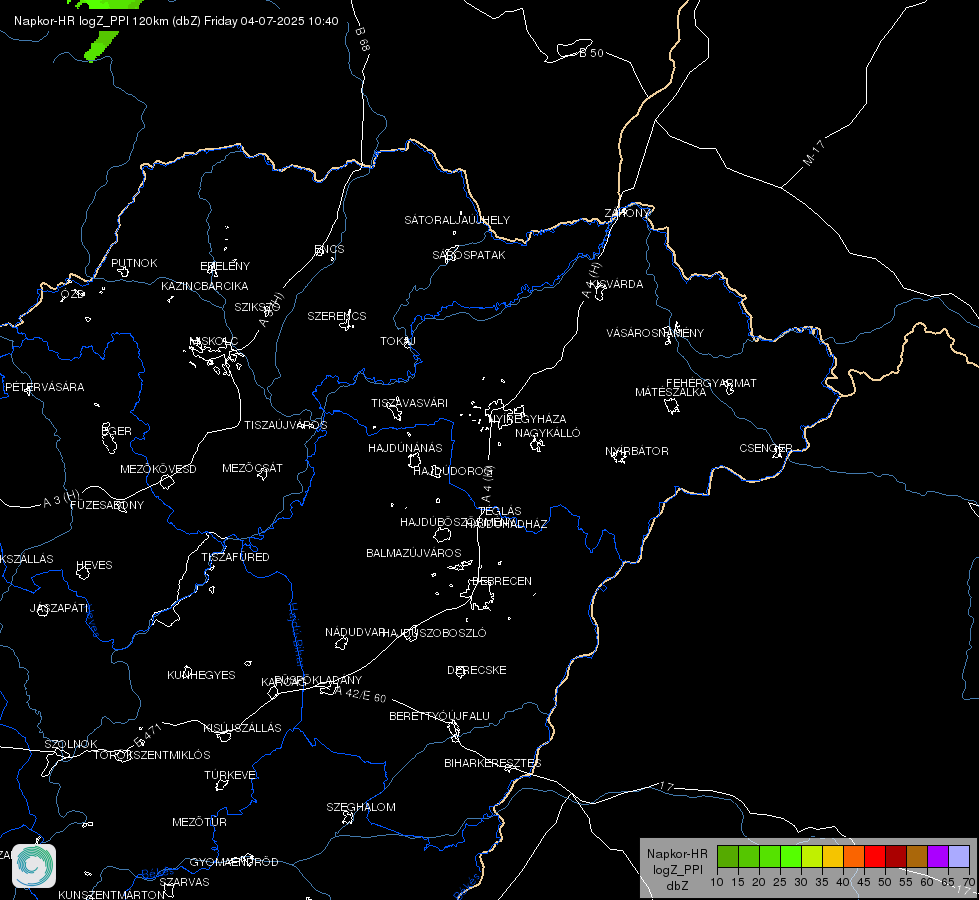979x900 pixels.
Task: Click the KAZINCBARCIKA label
Action: [205, 286]
